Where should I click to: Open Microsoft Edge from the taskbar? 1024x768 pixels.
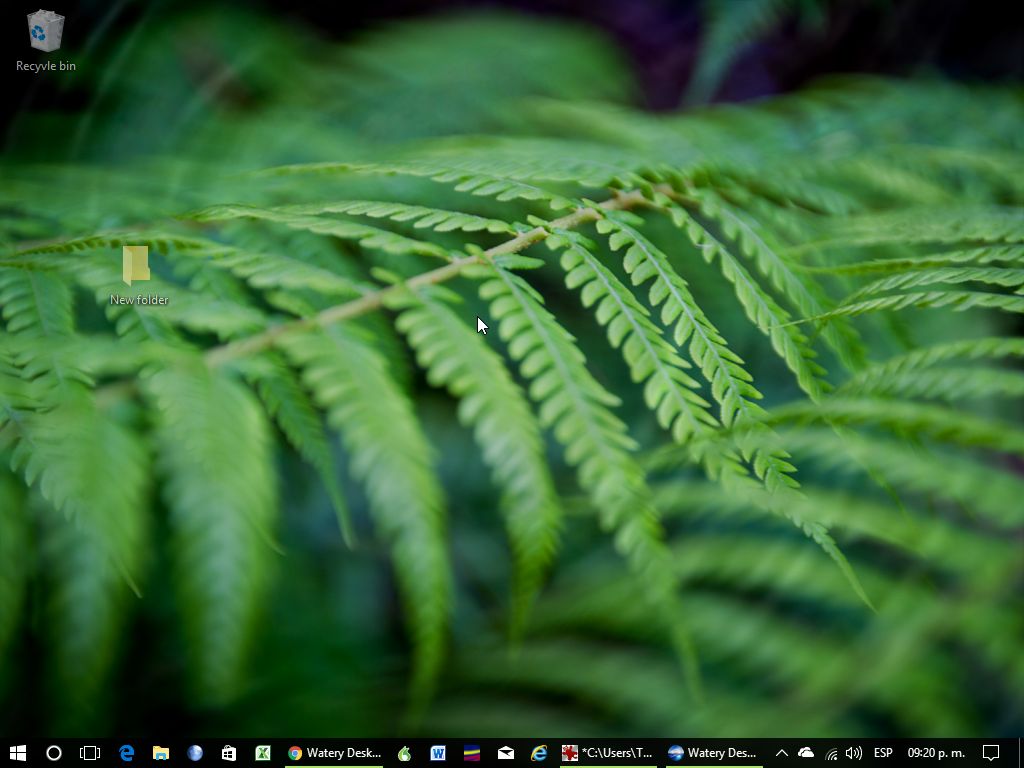pyautogui.click(x=125, y=753)
